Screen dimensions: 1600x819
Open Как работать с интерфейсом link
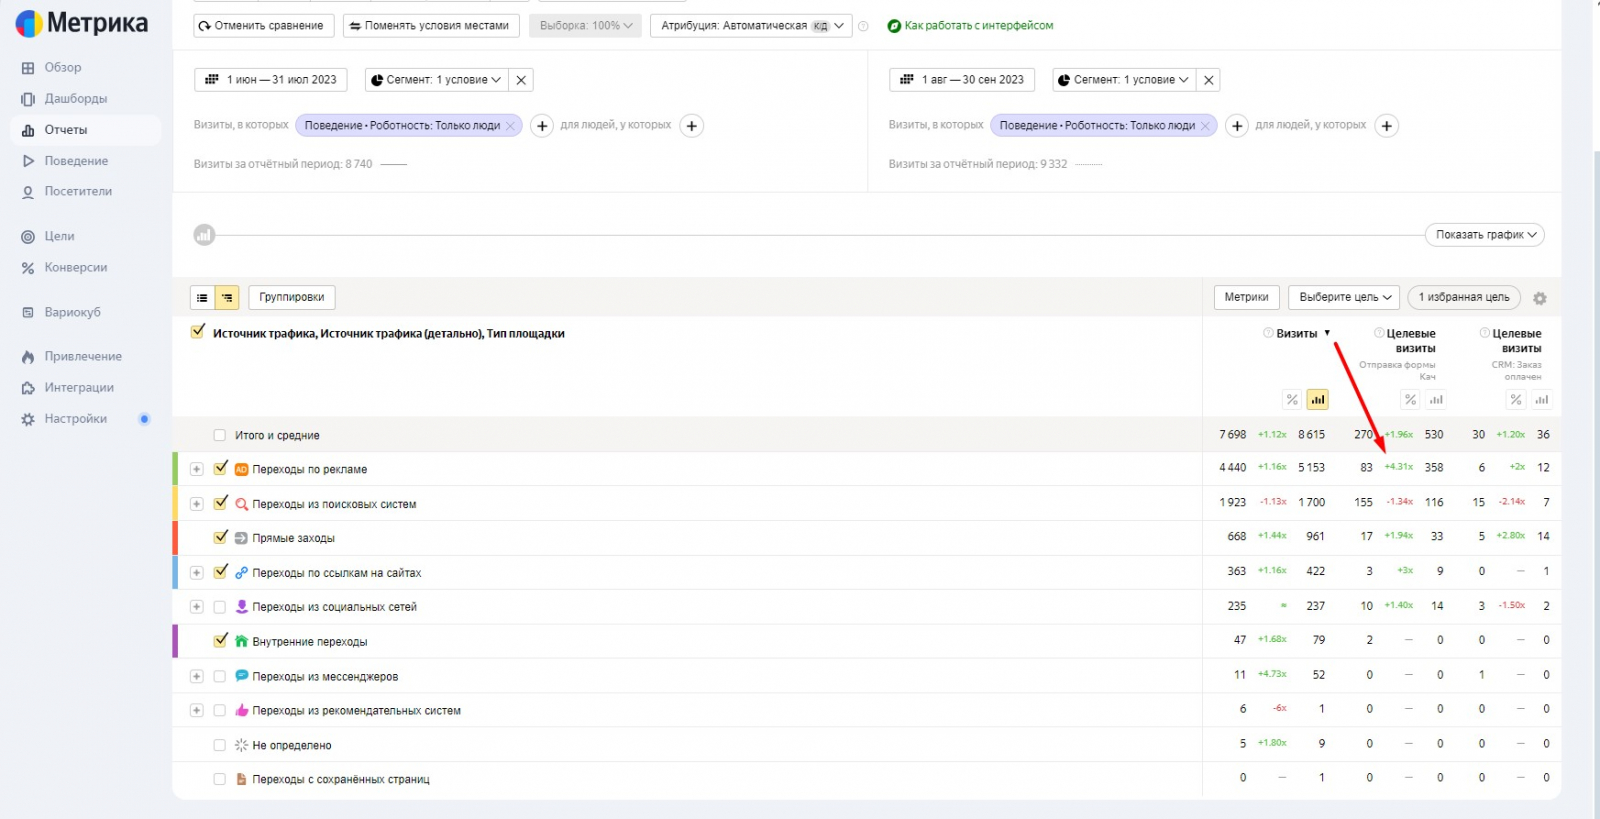[977, 26]
